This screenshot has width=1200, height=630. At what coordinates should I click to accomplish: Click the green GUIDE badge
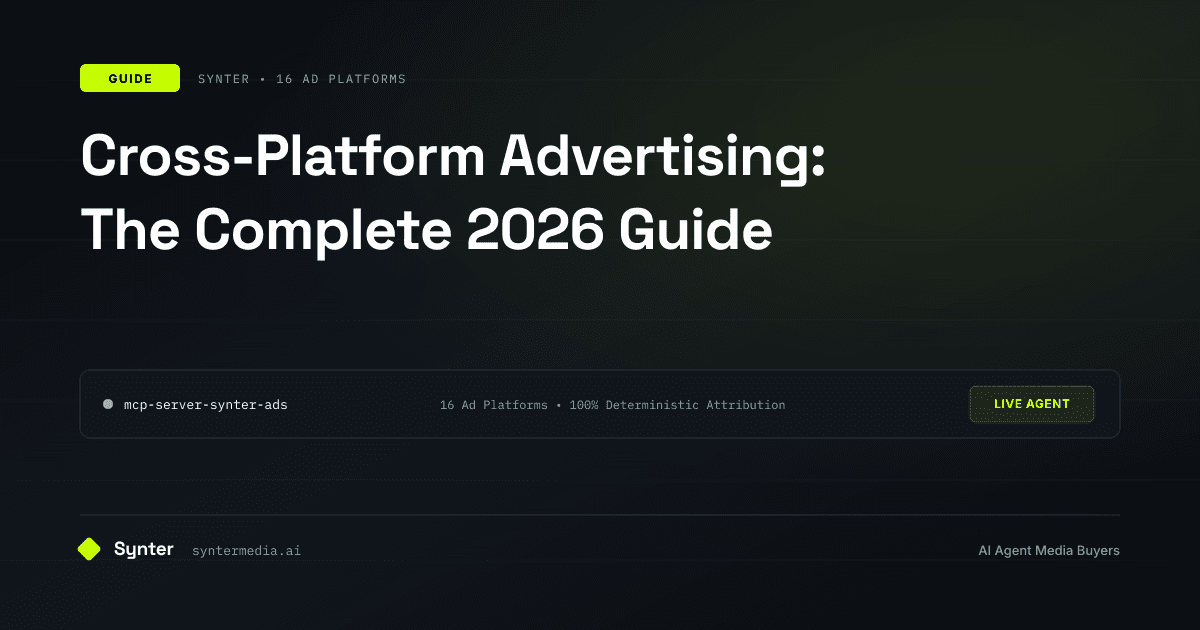coord(130,78)
